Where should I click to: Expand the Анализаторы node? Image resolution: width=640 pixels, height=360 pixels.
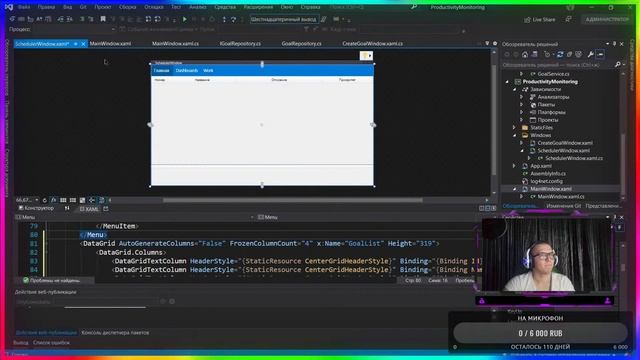[x=521, y=97]
